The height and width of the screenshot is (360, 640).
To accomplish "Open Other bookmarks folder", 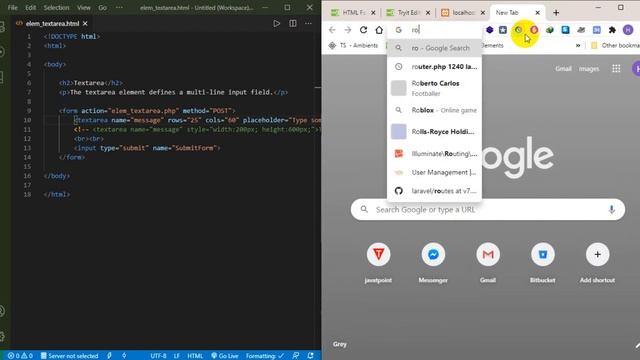I will coord(616,45).
